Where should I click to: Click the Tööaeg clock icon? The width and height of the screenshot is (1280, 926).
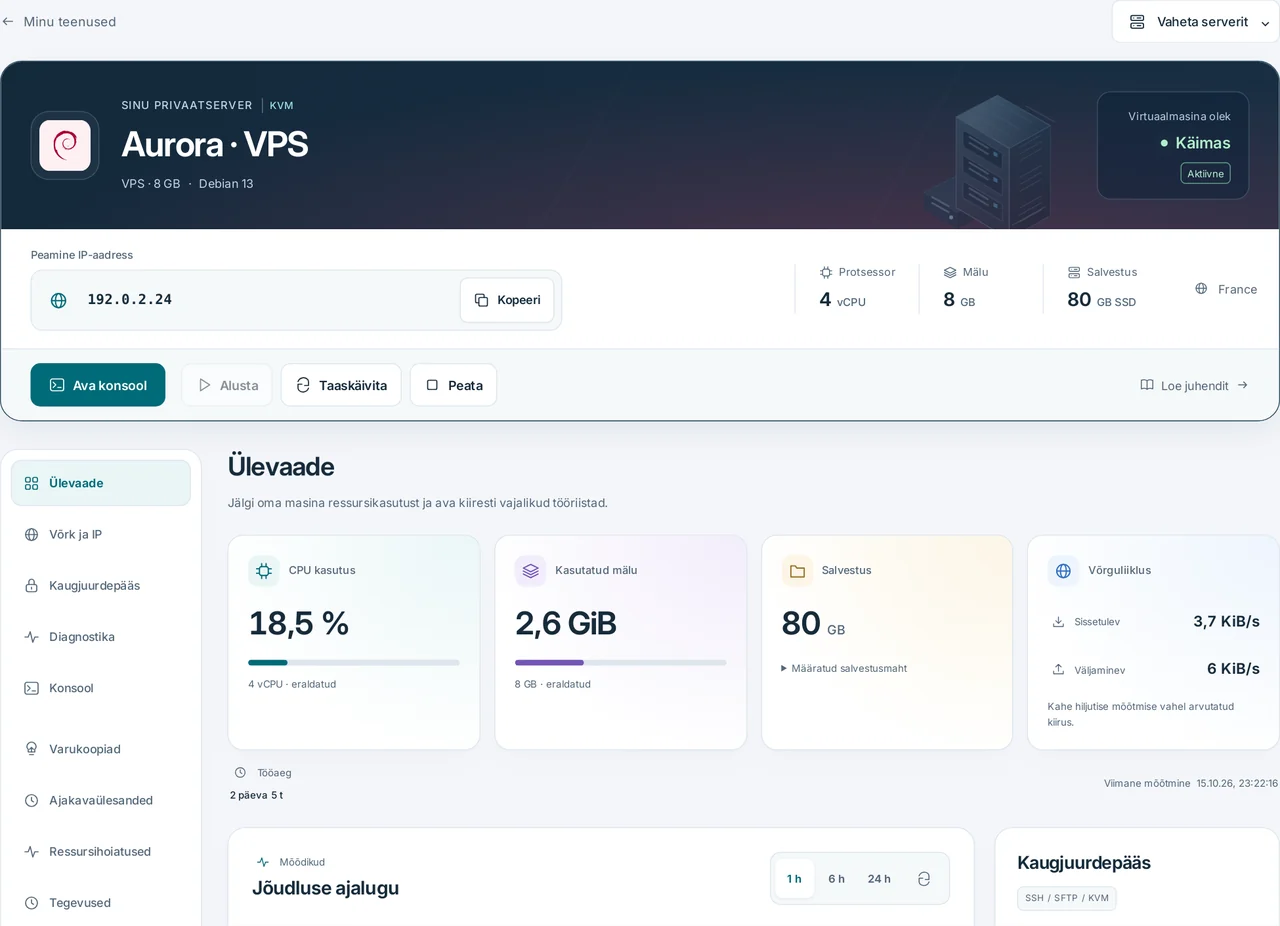240,772
